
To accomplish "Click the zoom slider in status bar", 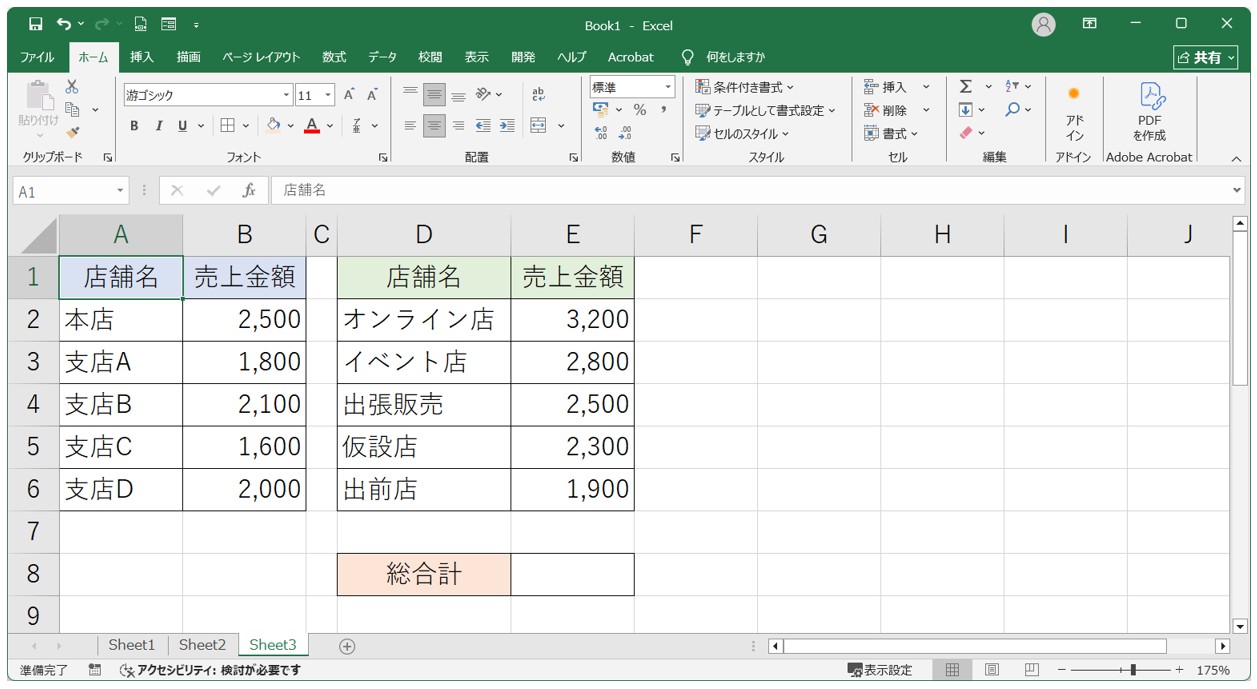I will (1131, 670).
